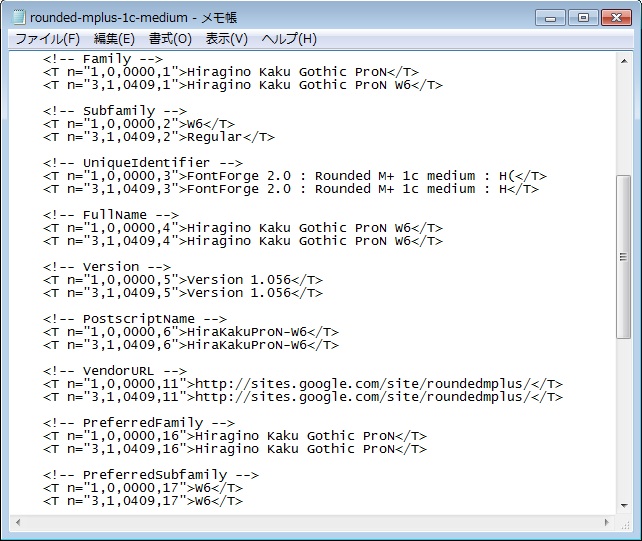Viewport: 642px width, 541px height.
Task: Click the horizontal scrollbar left arrow
Action: 18,522
